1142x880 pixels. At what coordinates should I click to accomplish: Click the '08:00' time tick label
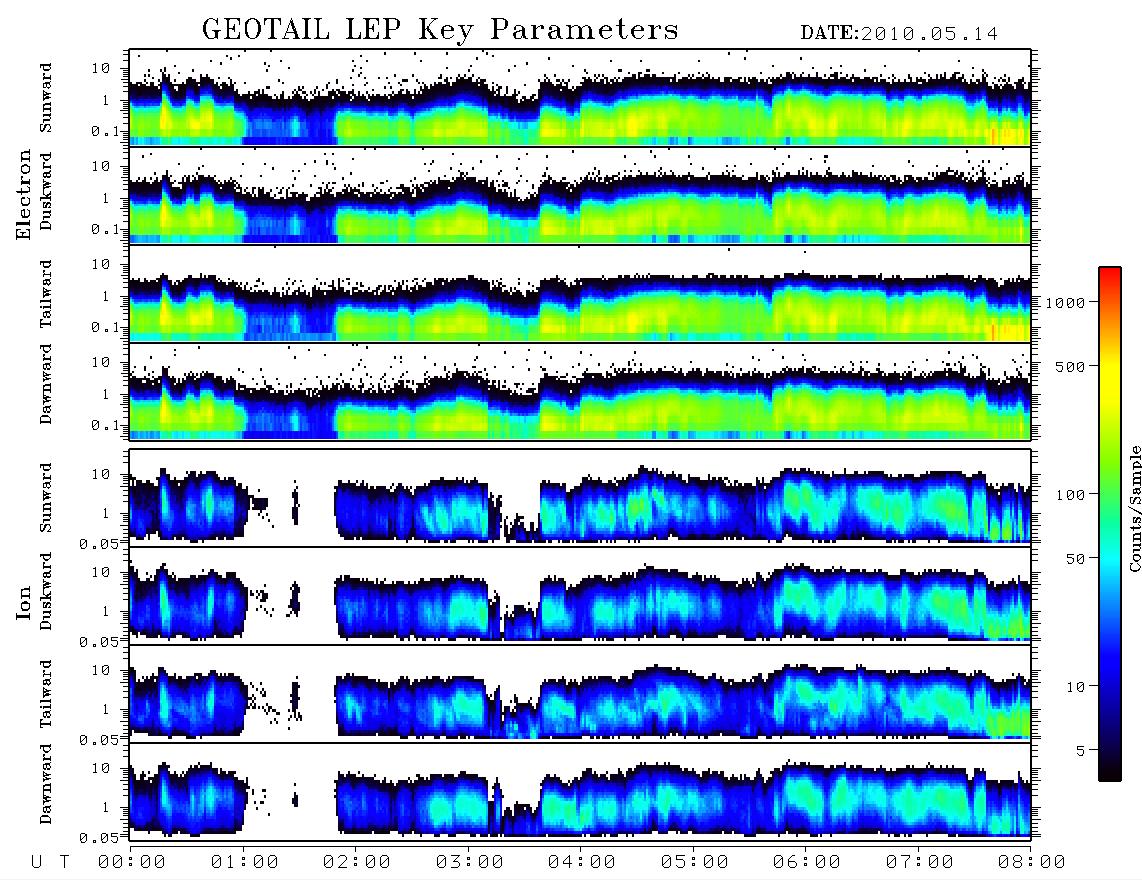point(1031,863)
